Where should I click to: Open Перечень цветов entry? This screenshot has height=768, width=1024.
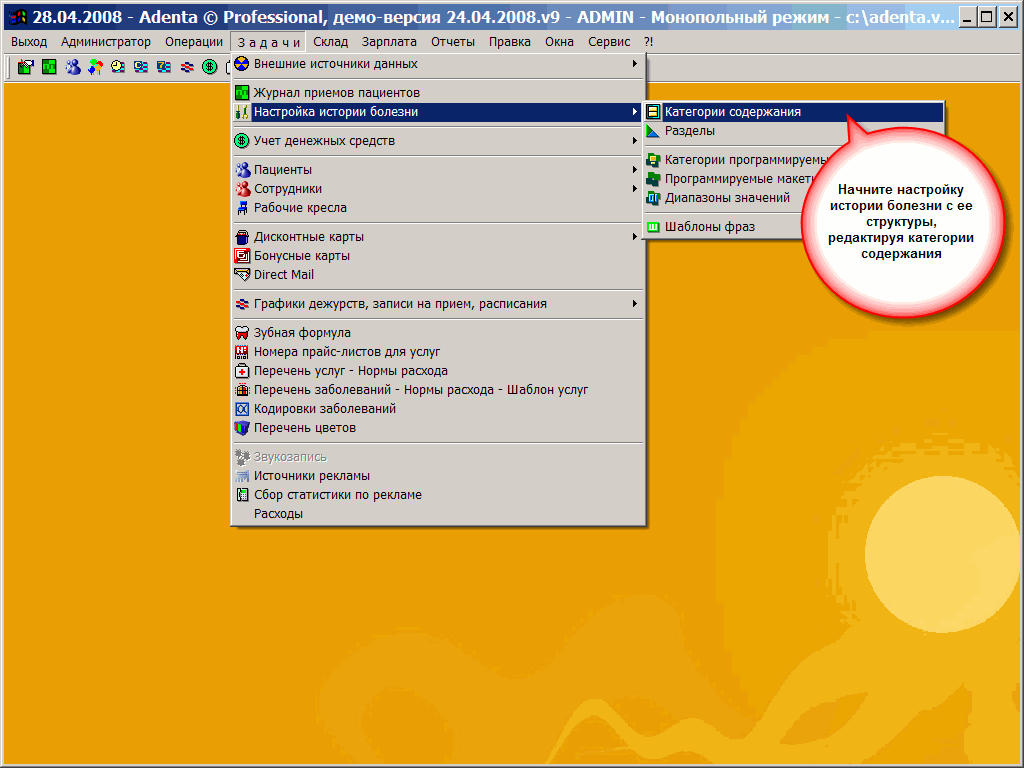pyautogui.click(x=304, y=428)
